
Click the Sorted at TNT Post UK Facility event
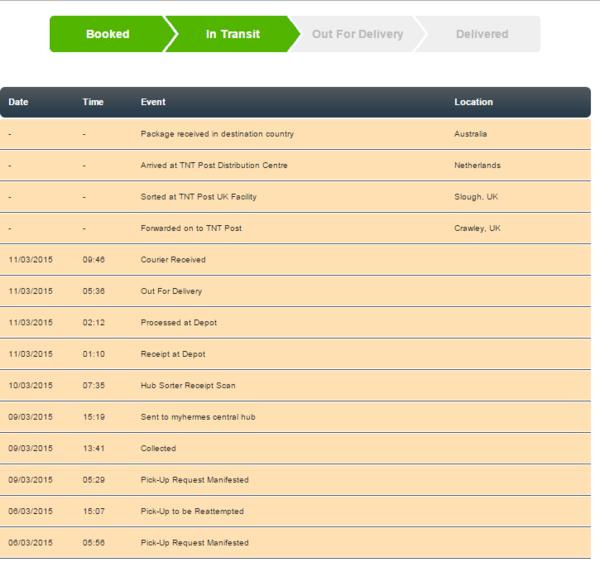click(x=198, y=197)
